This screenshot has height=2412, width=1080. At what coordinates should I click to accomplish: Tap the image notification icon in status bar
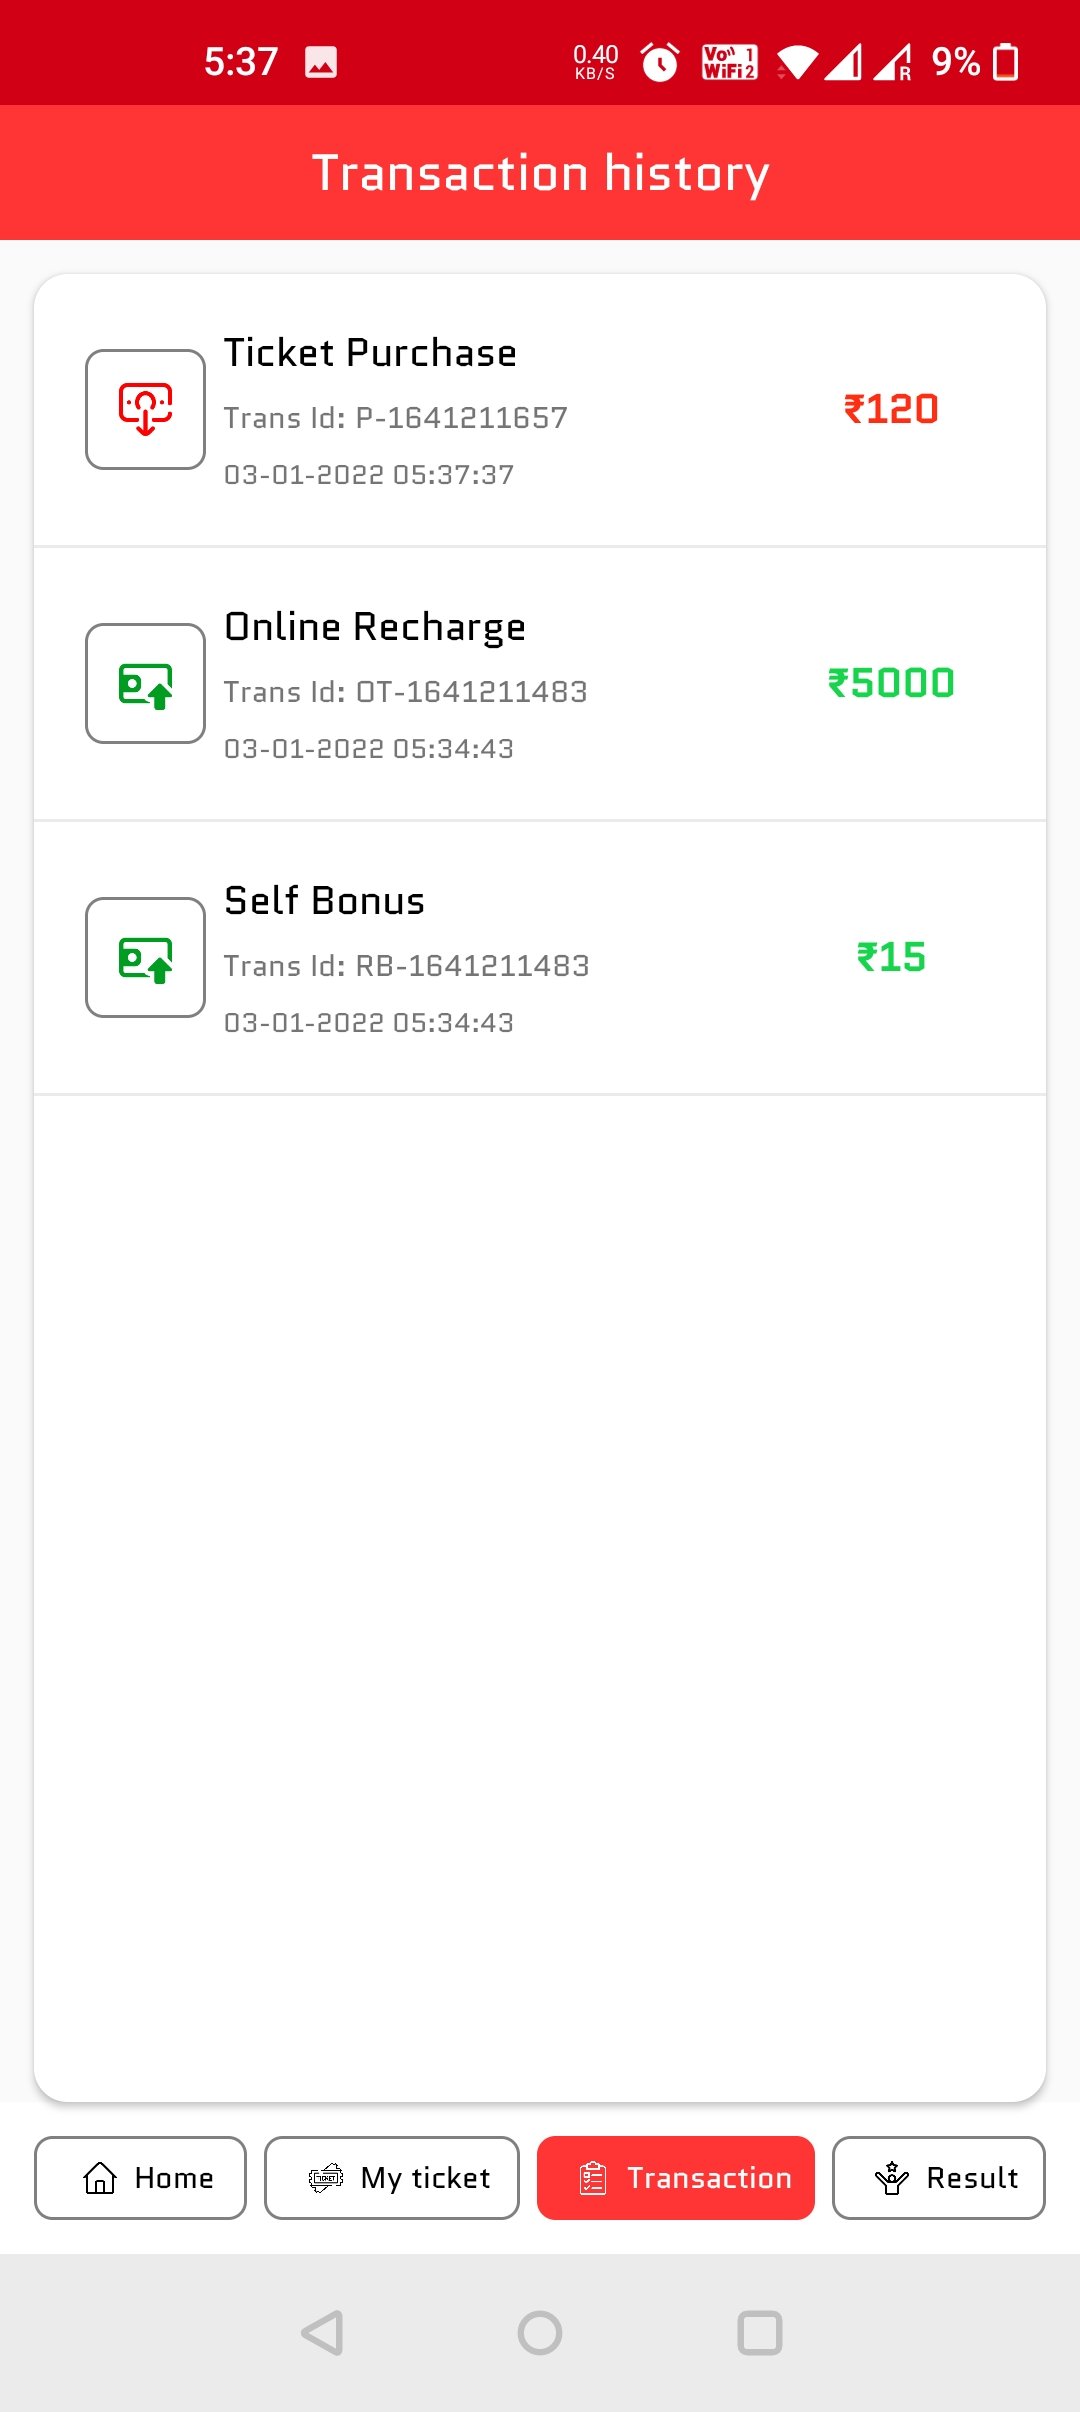(x=321, y=62)
